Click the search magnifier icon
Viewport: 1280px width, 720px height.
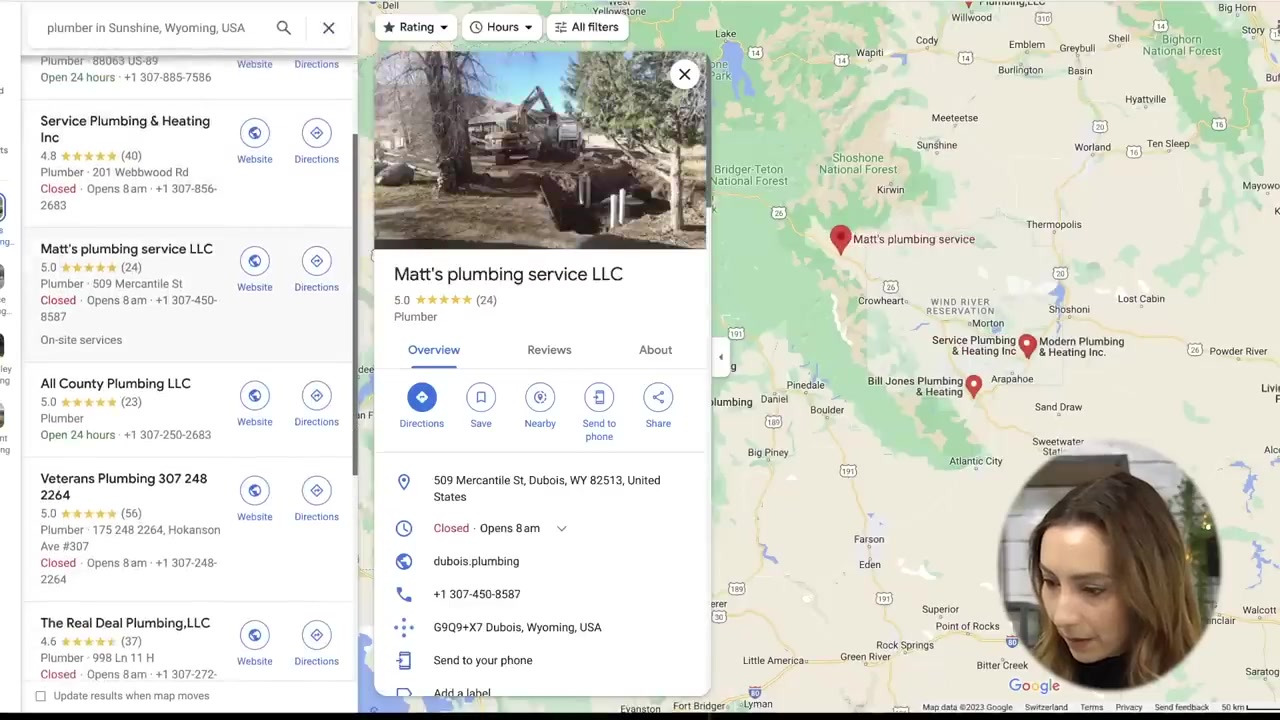click(284, 28)
